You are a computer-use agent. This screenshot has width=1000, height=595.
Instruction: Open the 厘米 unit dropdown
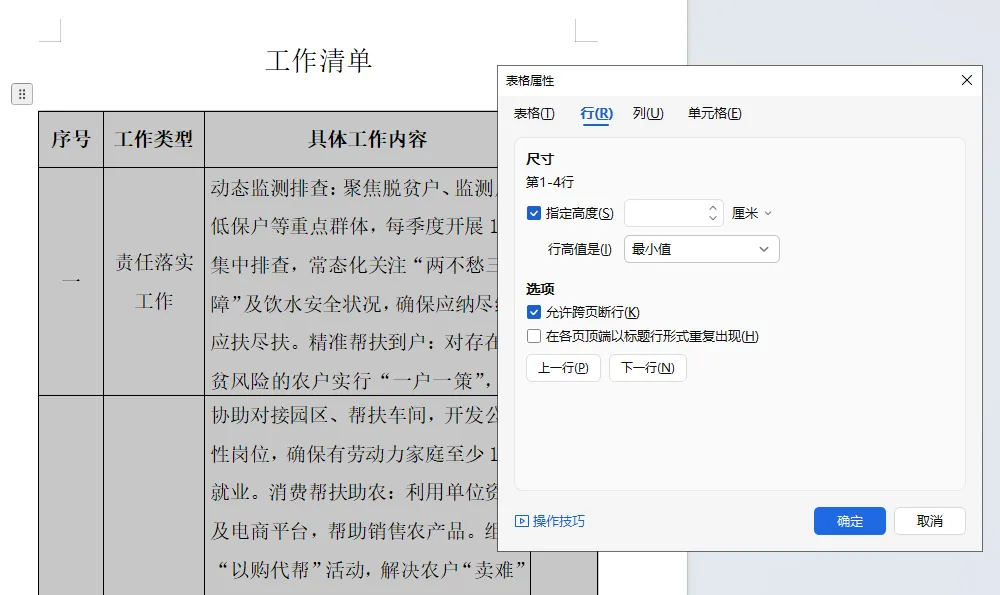tap(751, 213)
